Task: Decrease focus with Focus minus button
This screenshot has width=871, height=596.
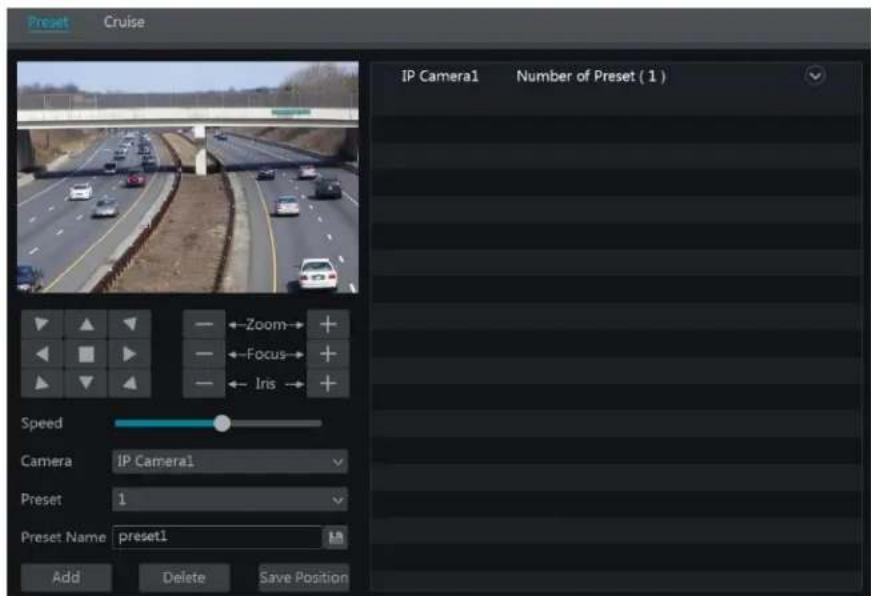Action: click(204, 354)
